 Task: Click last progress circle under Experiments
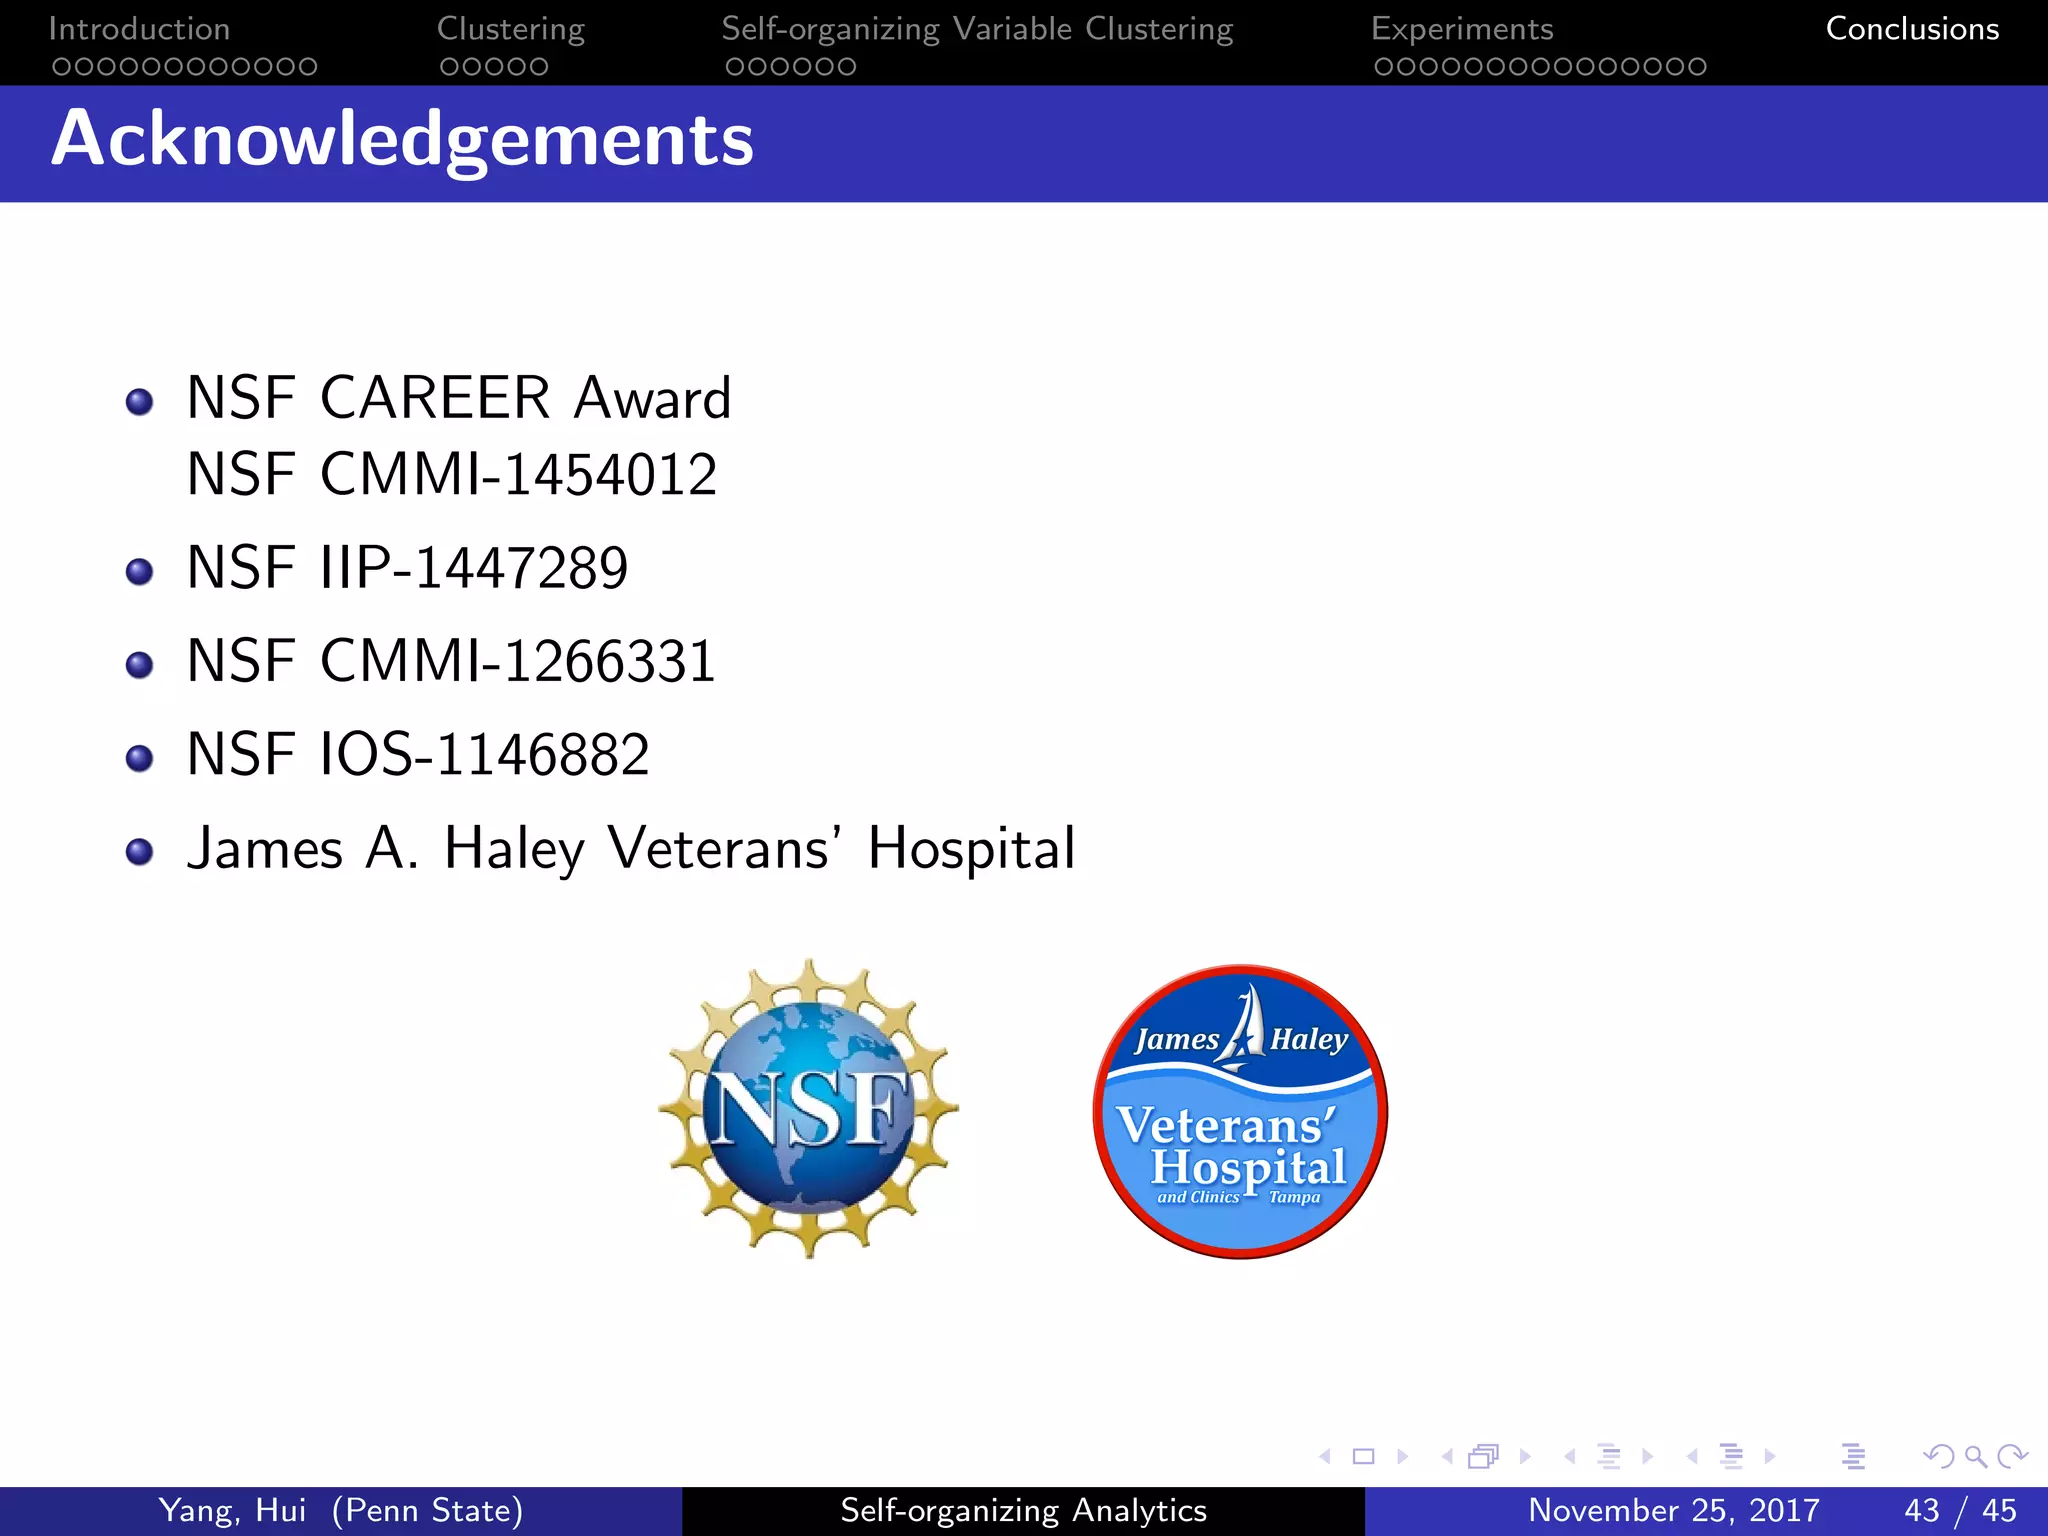coord(1697,67)
